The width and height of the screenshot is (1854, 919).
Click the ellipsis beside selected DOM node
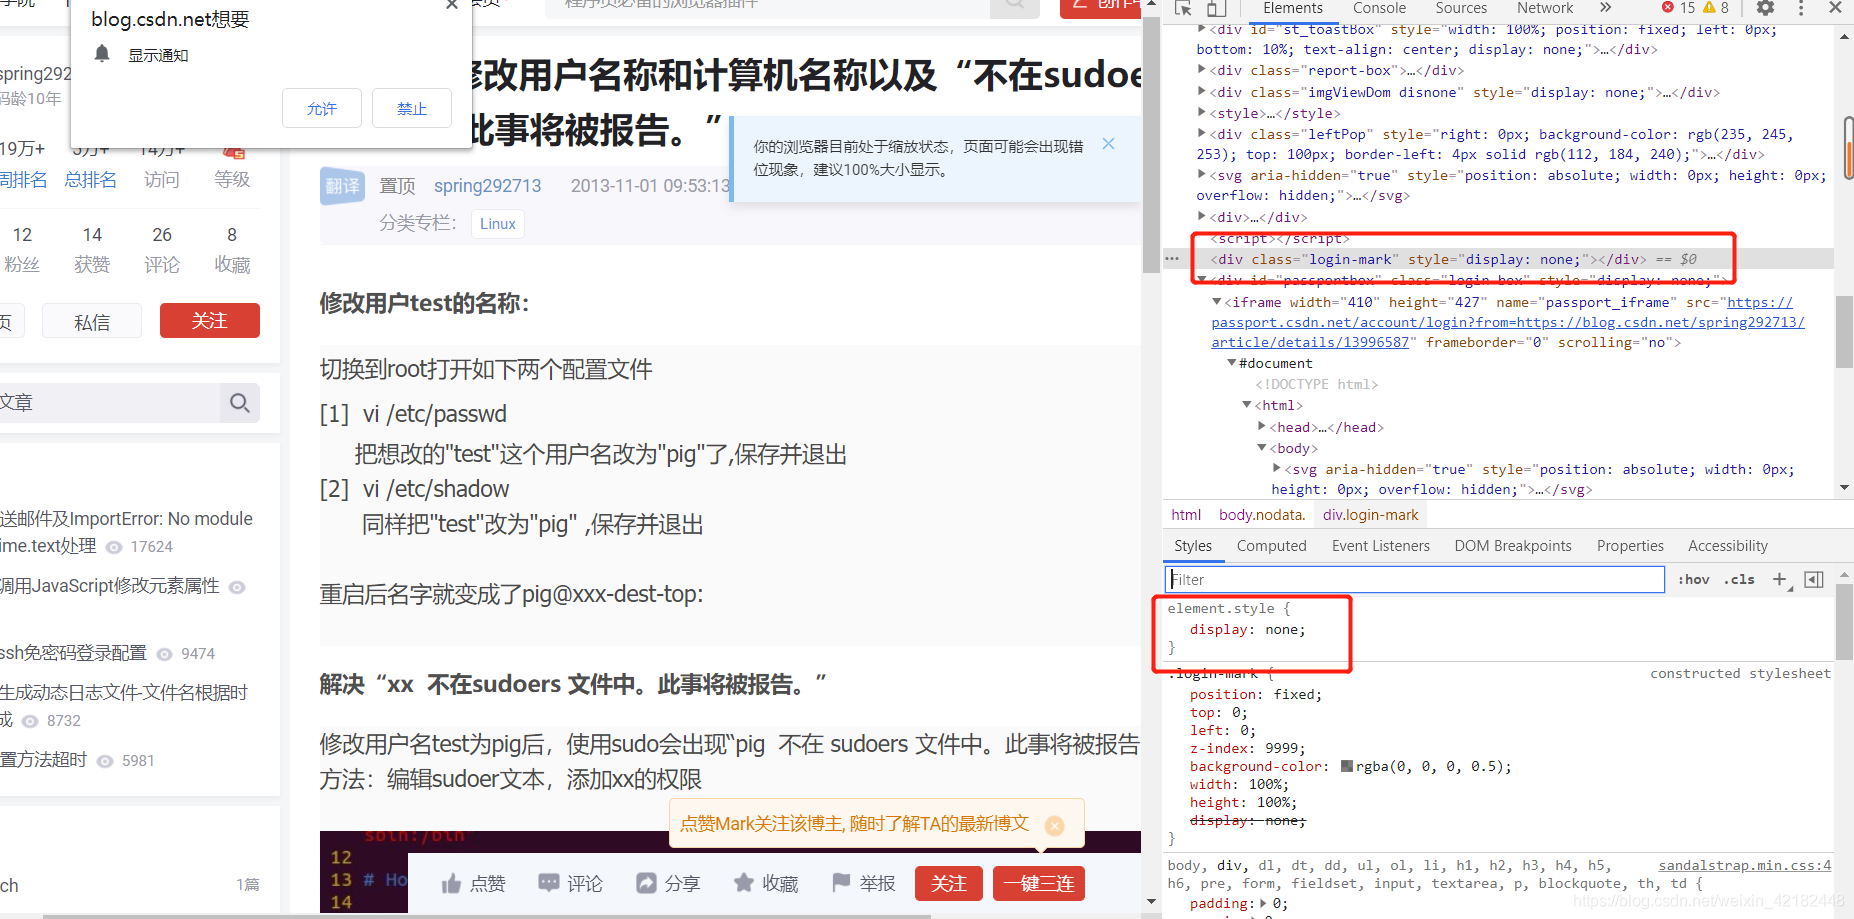(x=1172, y=259)
